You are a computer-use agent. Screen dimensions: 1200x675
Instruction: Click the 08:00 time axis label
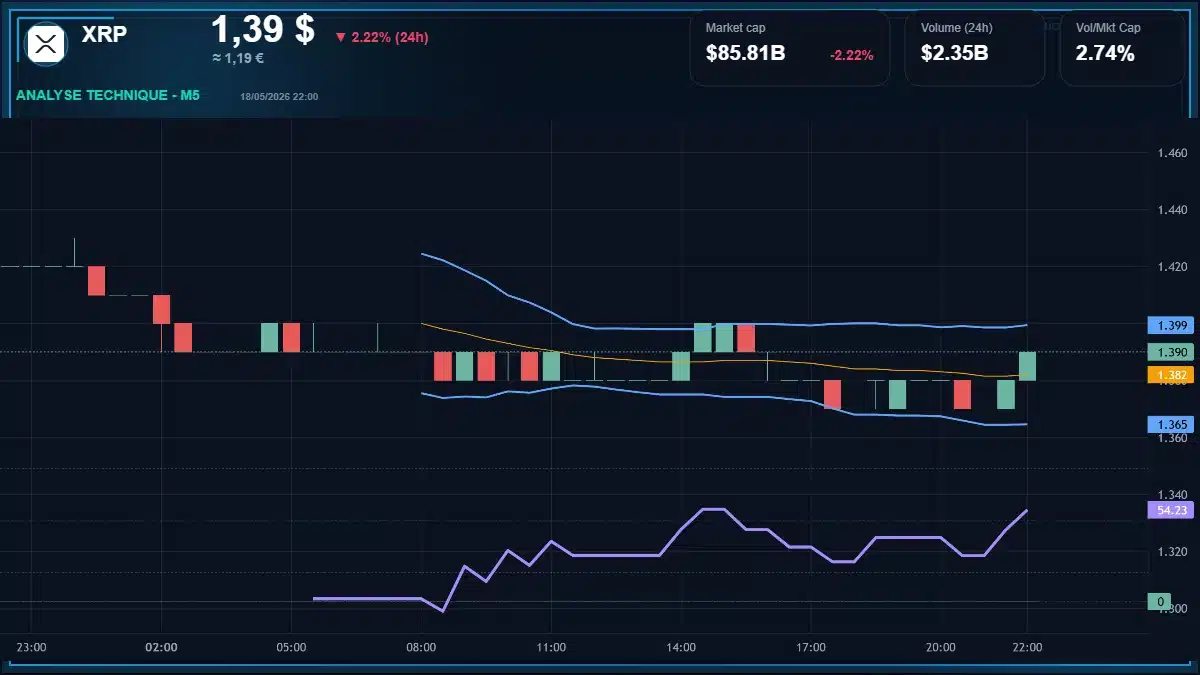click(421, 647)
